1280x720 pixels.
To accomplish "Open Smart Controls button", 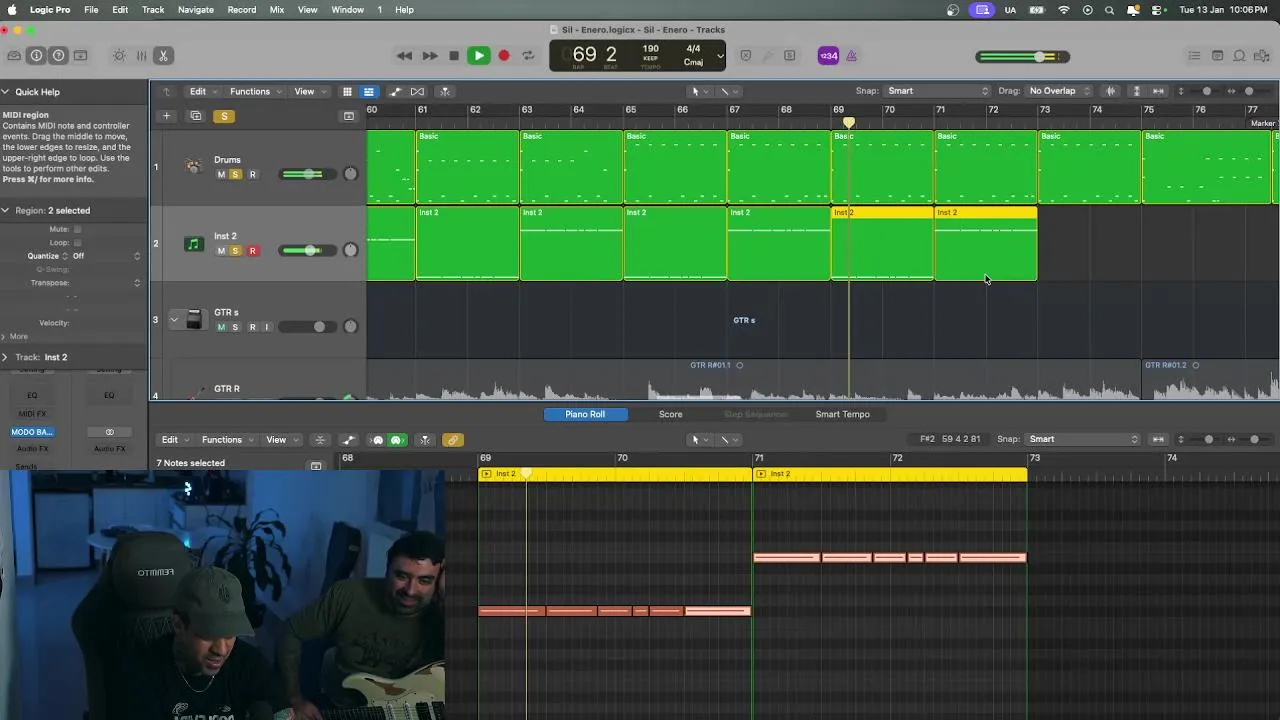I will tap(119, 56).
